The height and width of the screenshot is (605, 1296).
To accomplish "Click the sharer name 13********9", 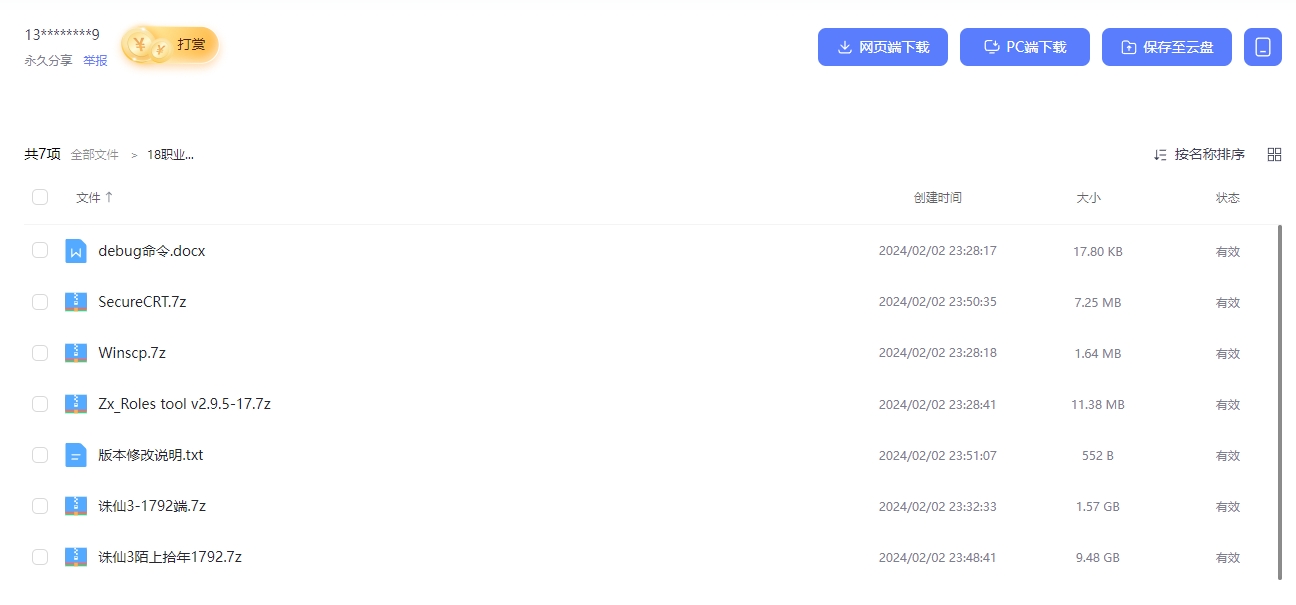I will (62, 34).
